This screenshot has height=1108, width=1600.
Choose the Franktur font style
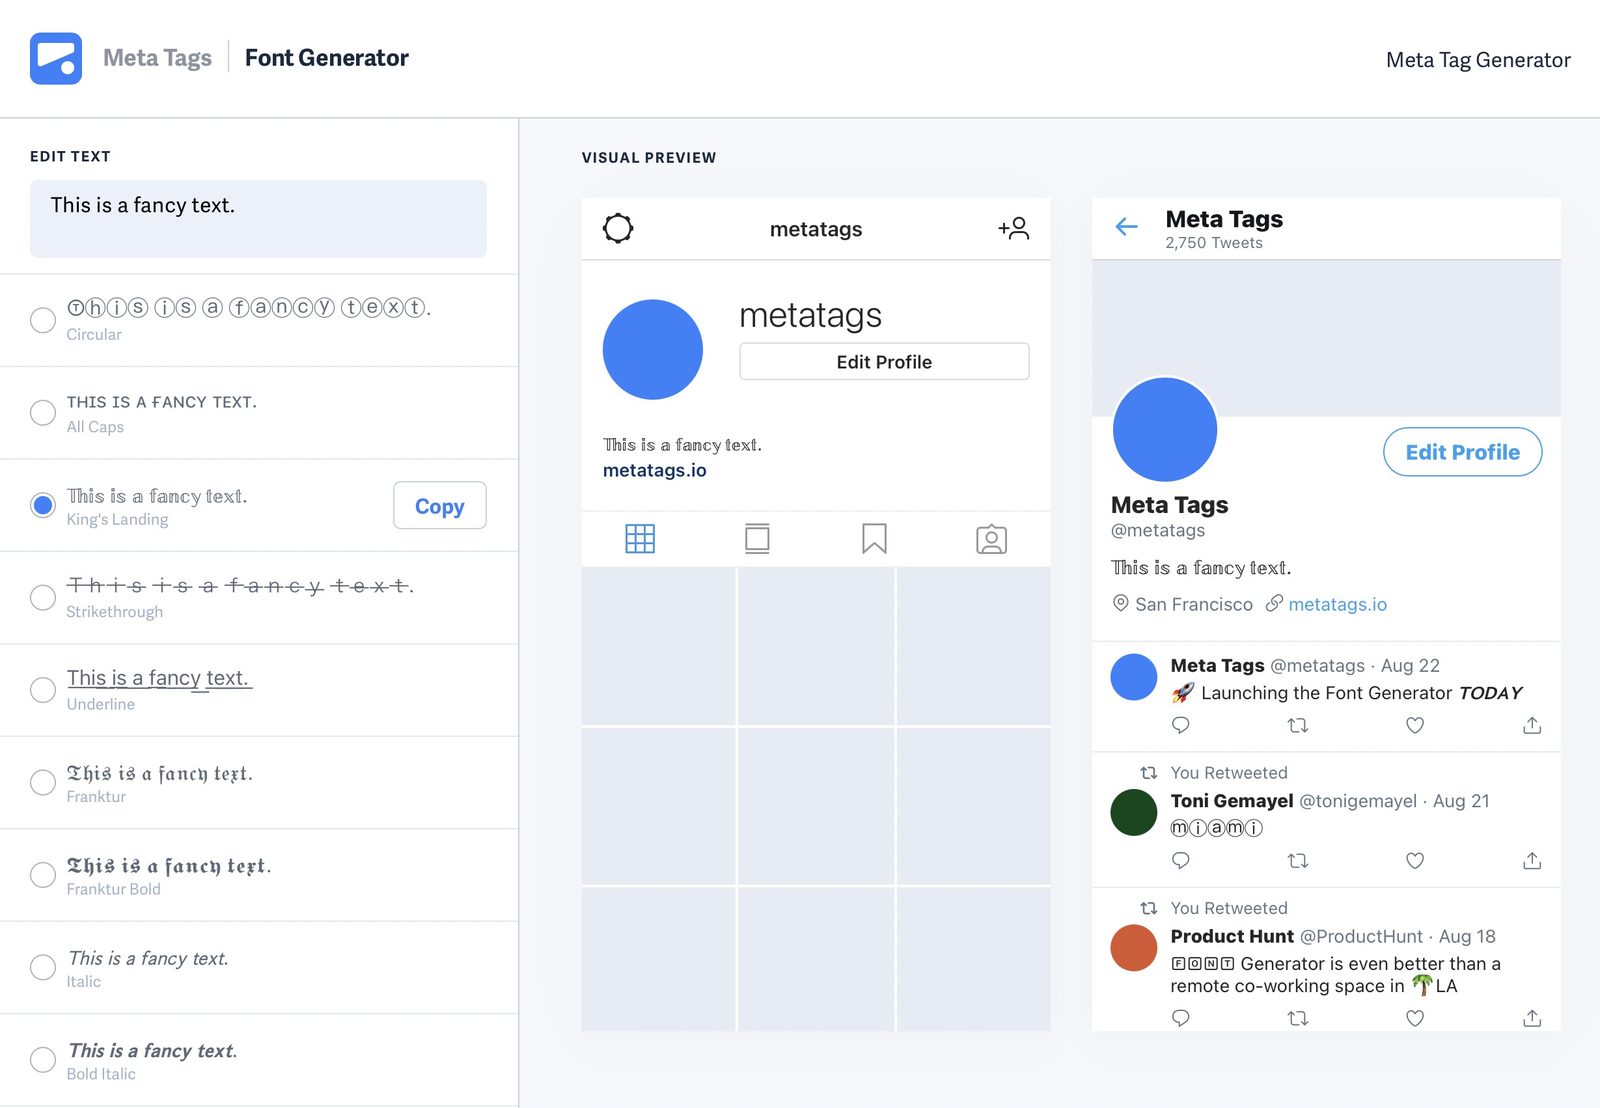pyautogui.click(x=43, y=782)
